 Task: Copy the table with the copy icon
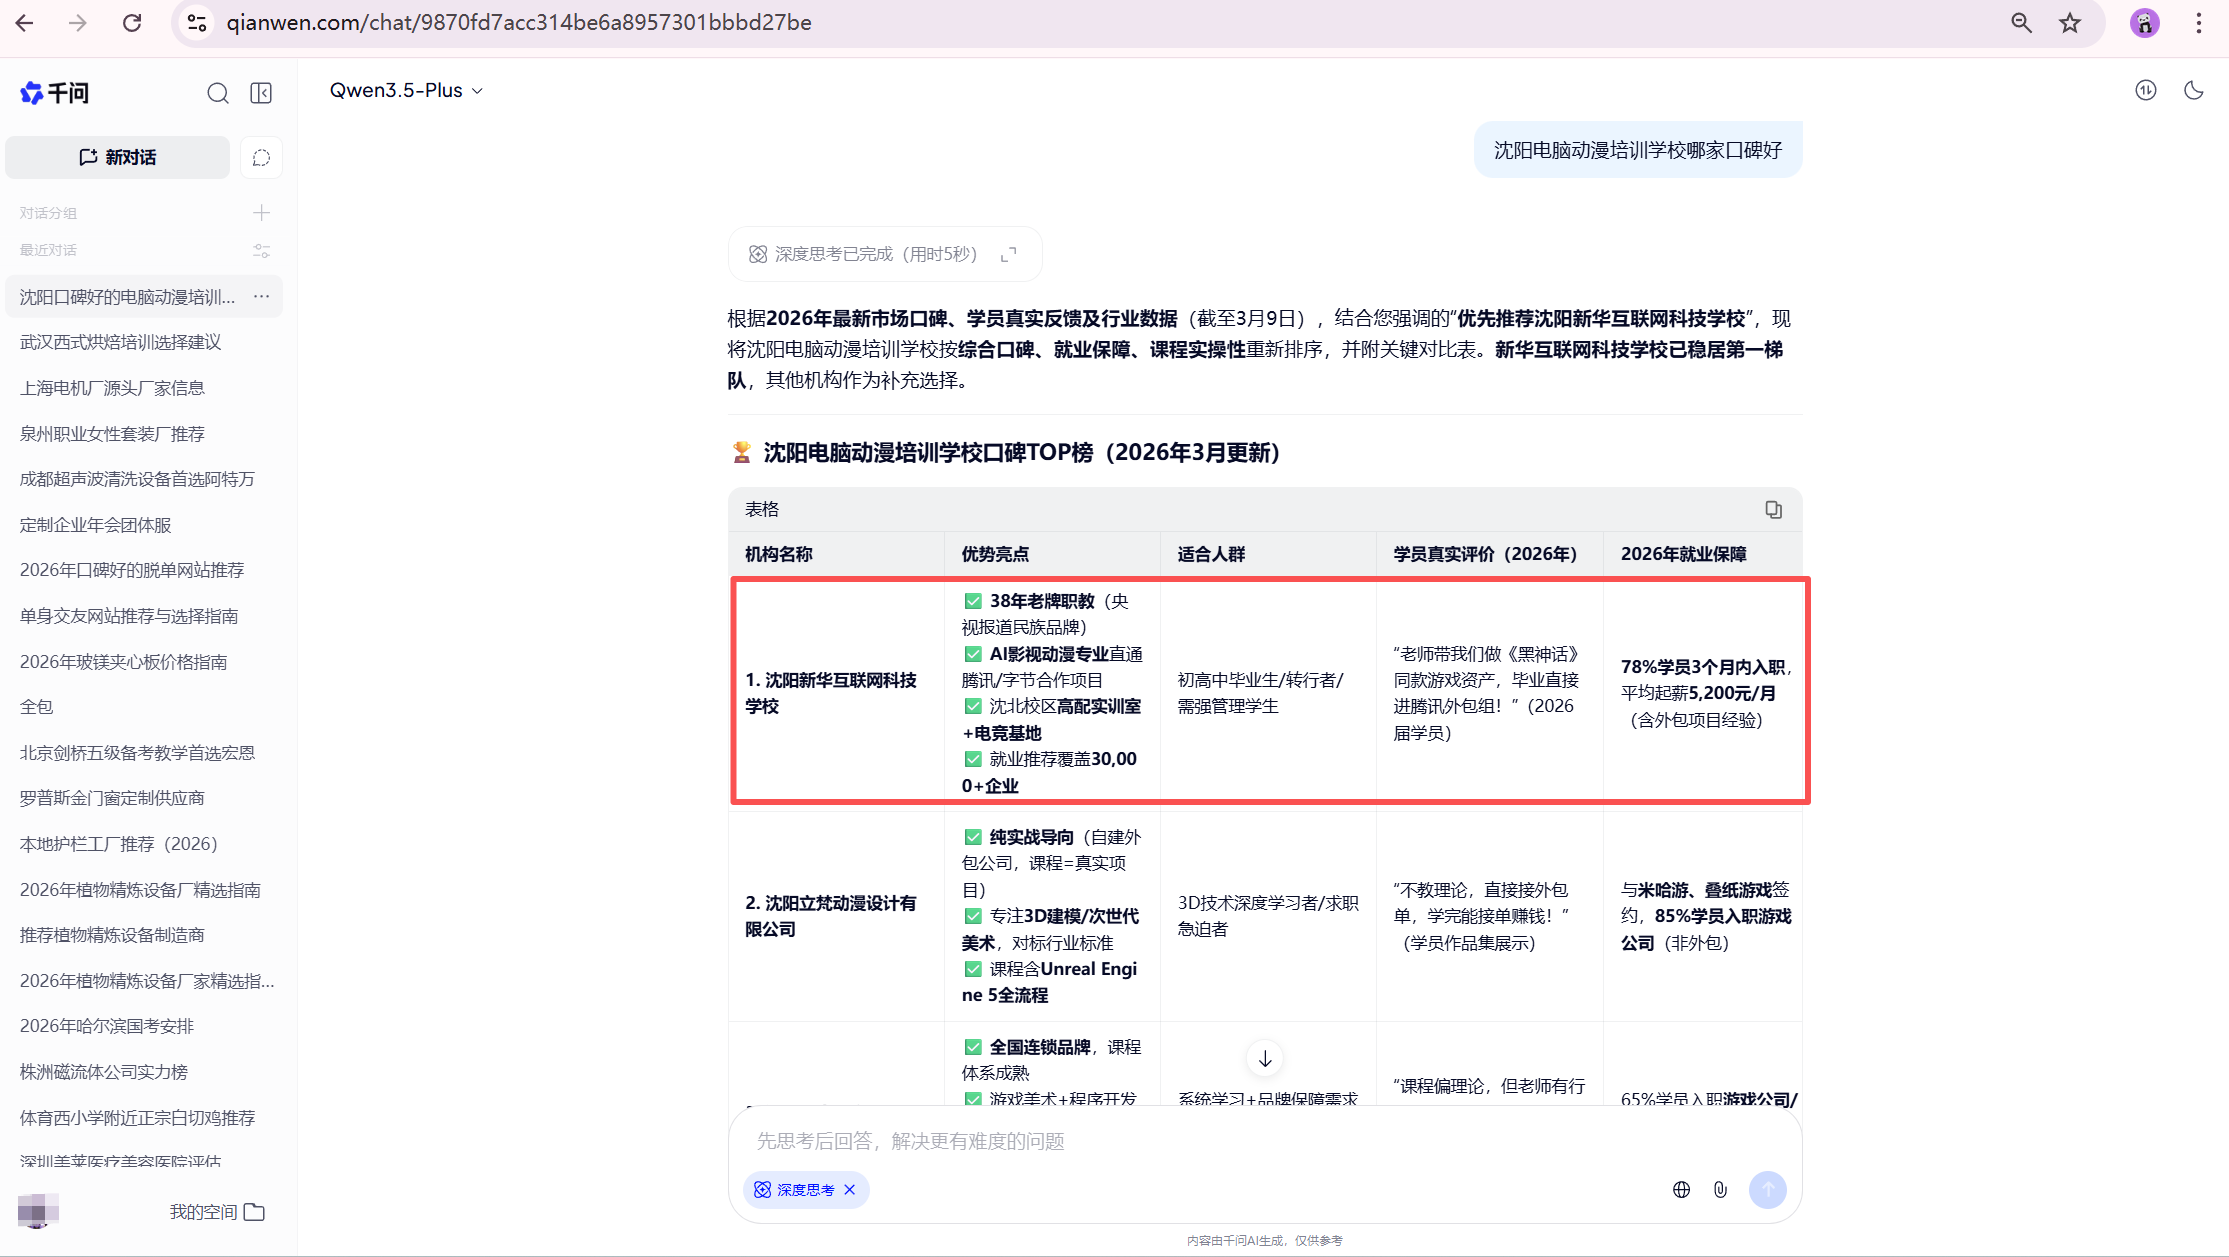point(1773,510)
